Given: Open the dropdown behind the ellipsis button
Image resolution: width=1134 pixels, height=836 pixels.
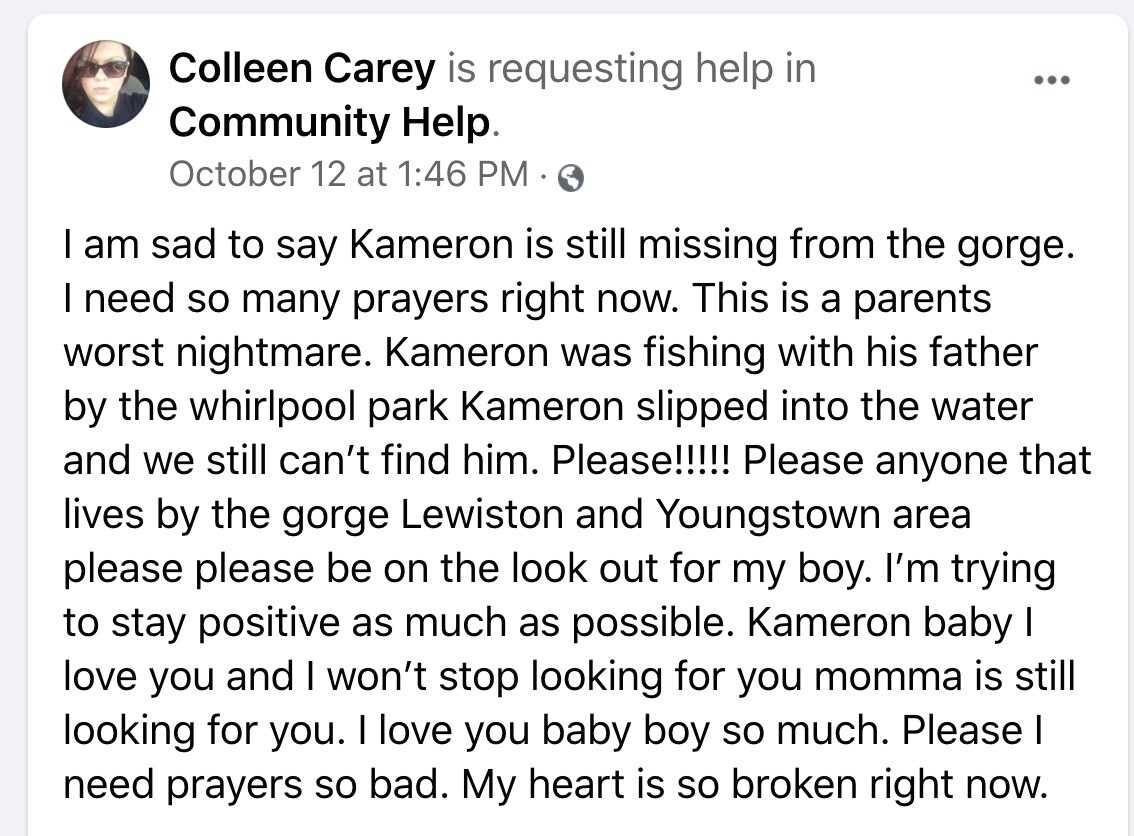Looking at the screenshot, I should coord(1053,79).
